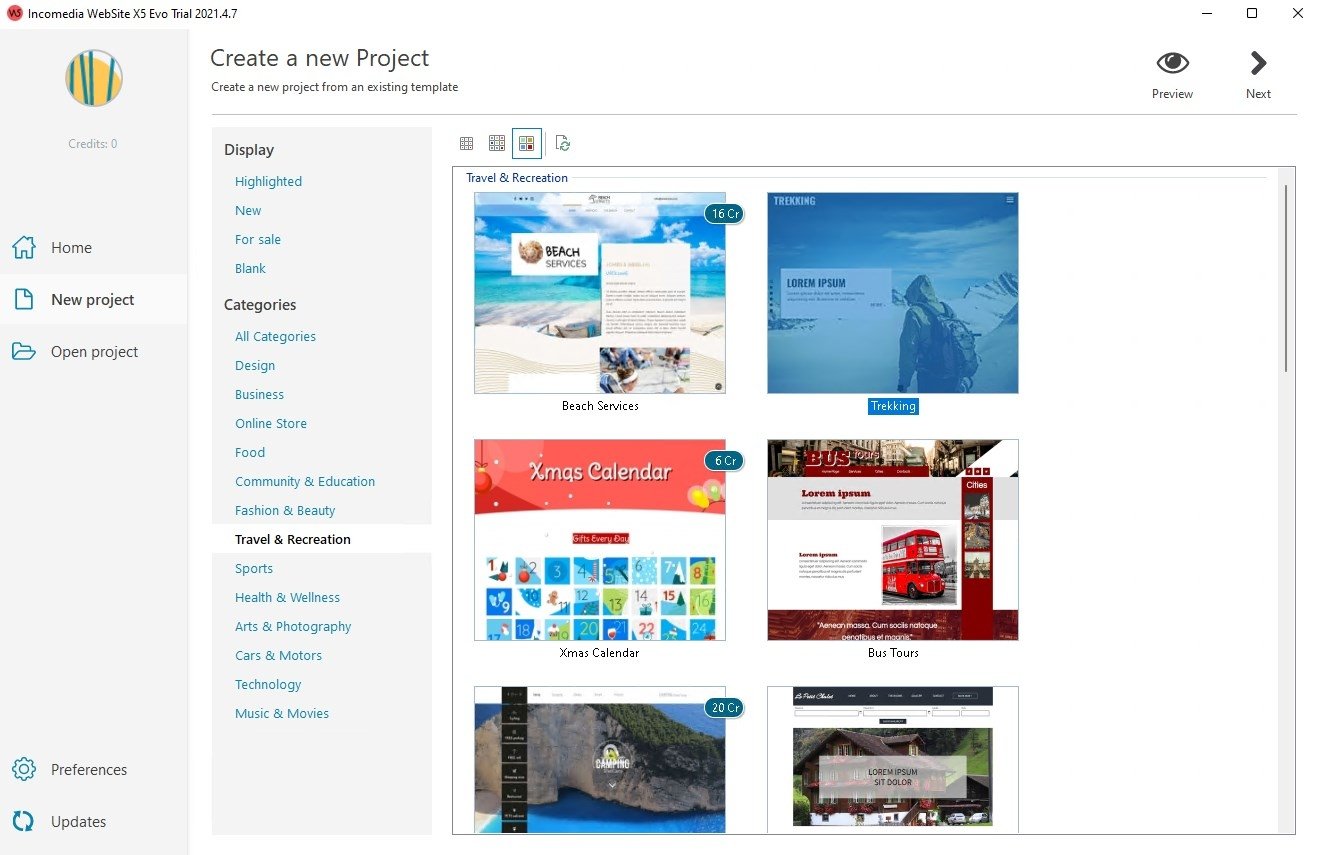This screenshot has width=1321, height=855.
Task: Select the Beach Services template thumbnail
Action: pyautogui.click(x=600, y=293)
